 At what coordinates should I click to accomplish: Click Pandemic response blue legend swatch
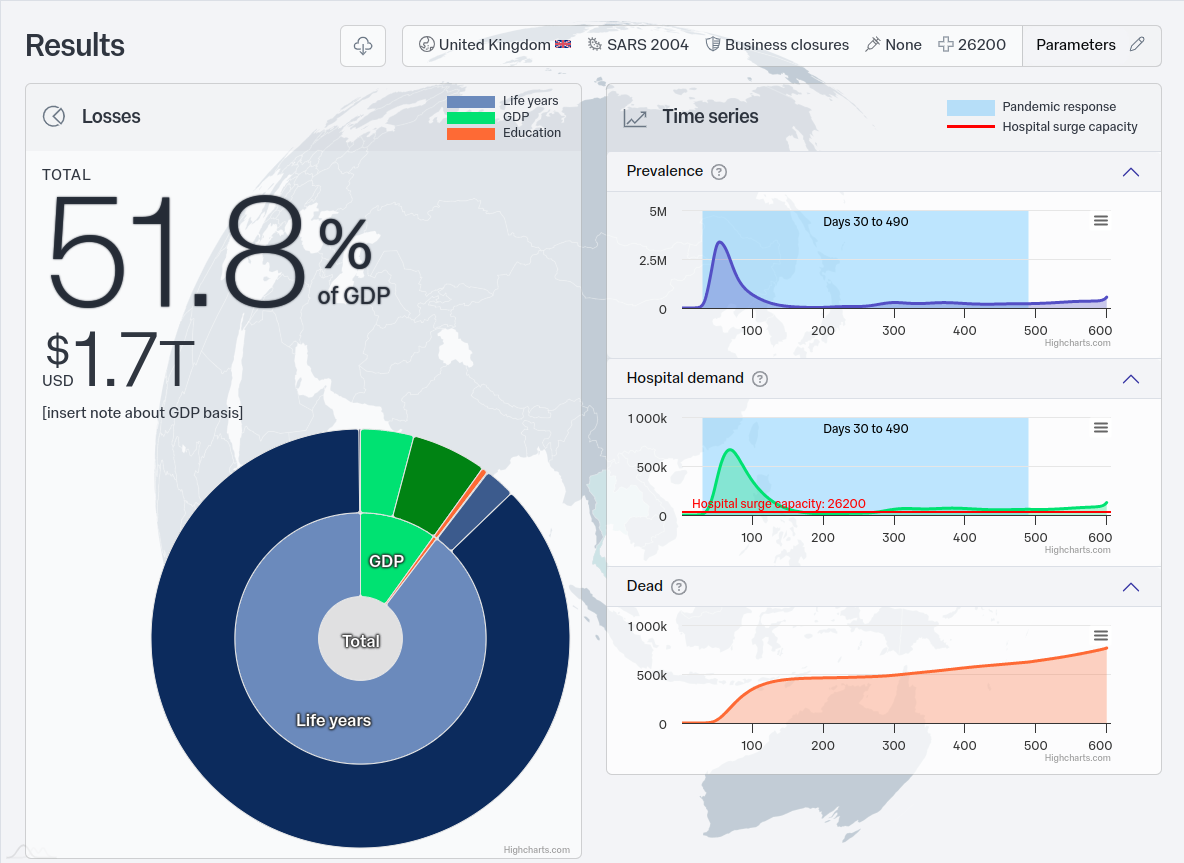(970, 107)
